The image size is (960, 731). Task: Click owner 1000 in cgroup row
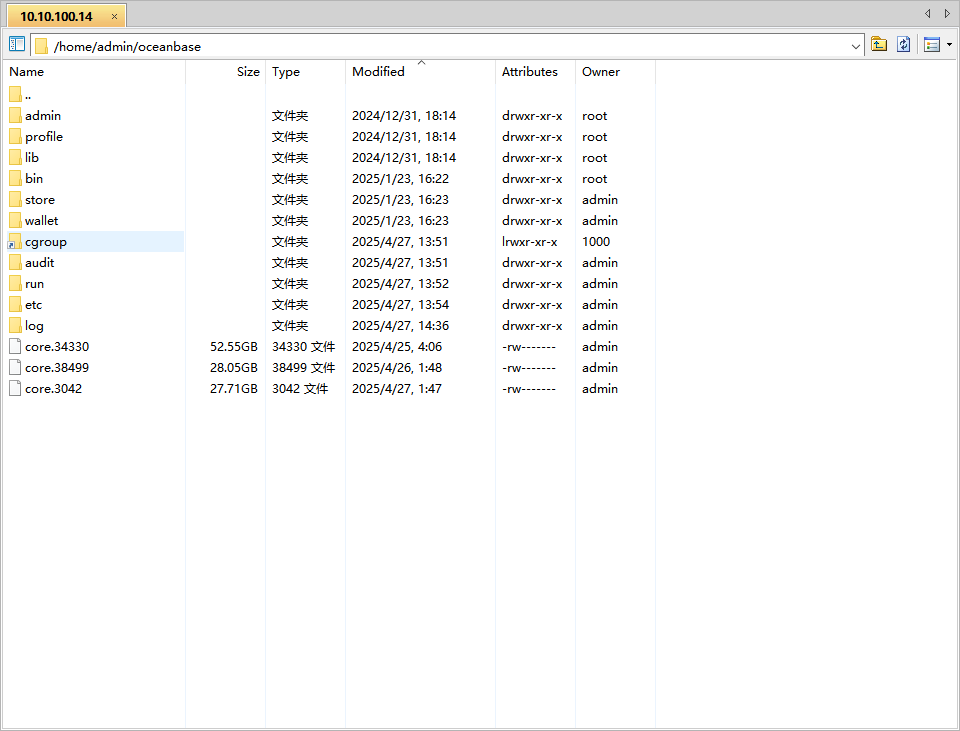596,241
